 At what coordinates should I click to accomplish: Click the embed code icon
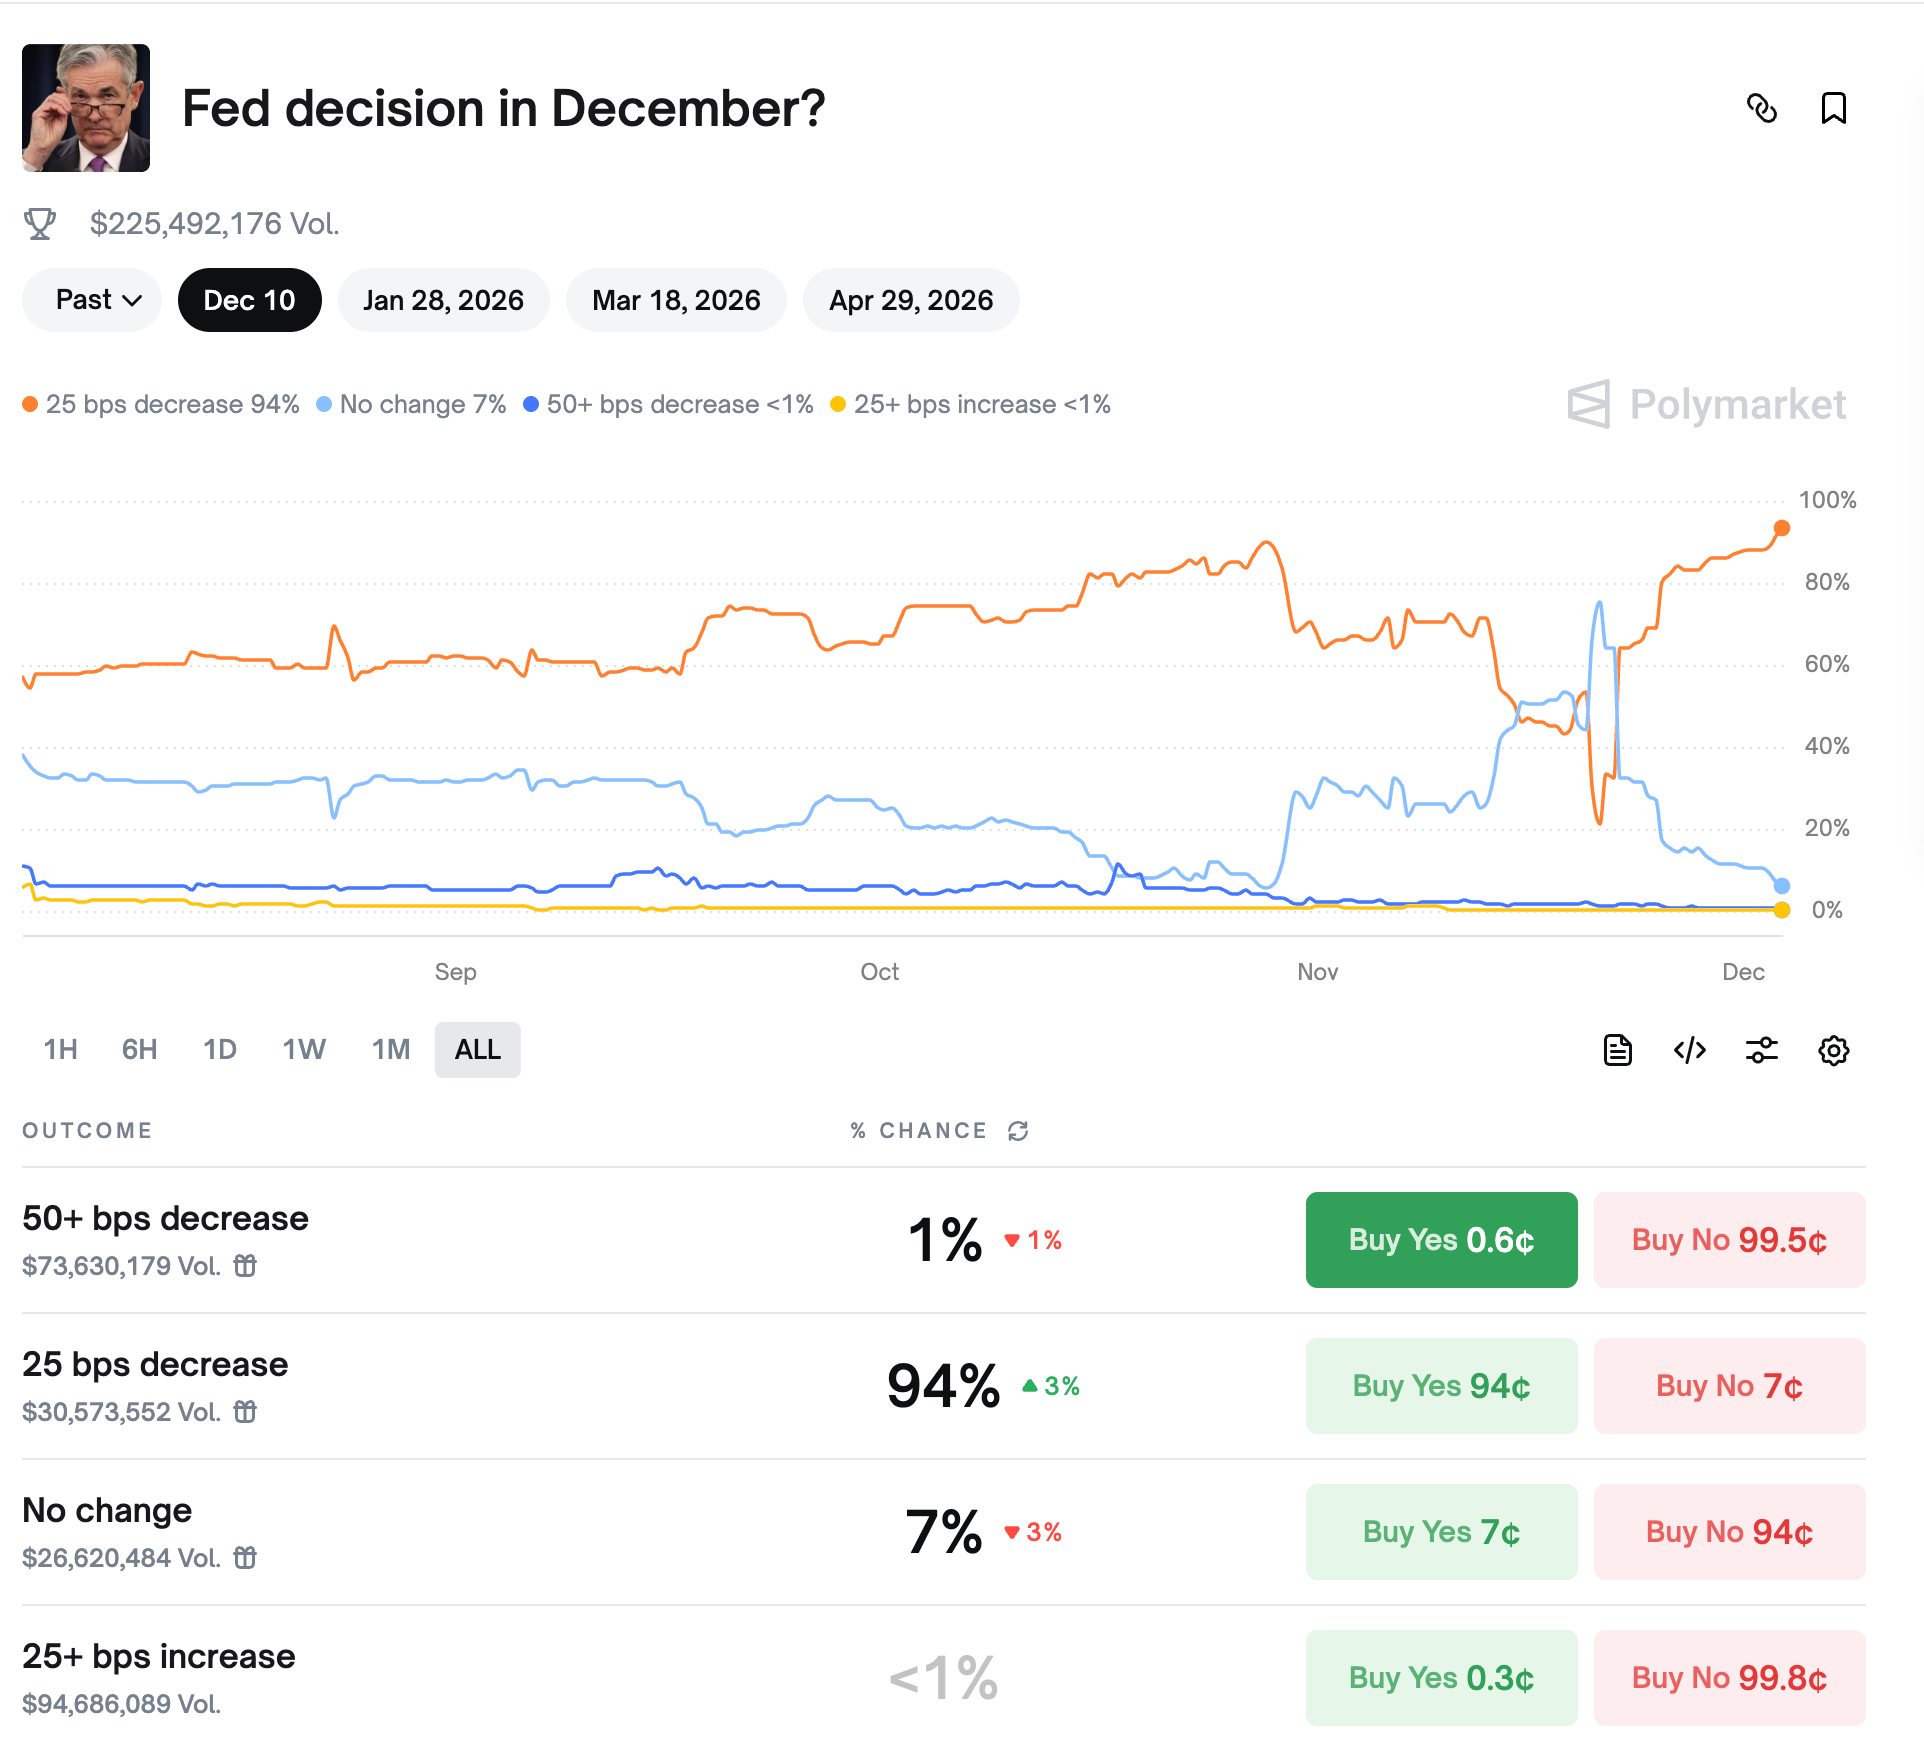1689,1050
